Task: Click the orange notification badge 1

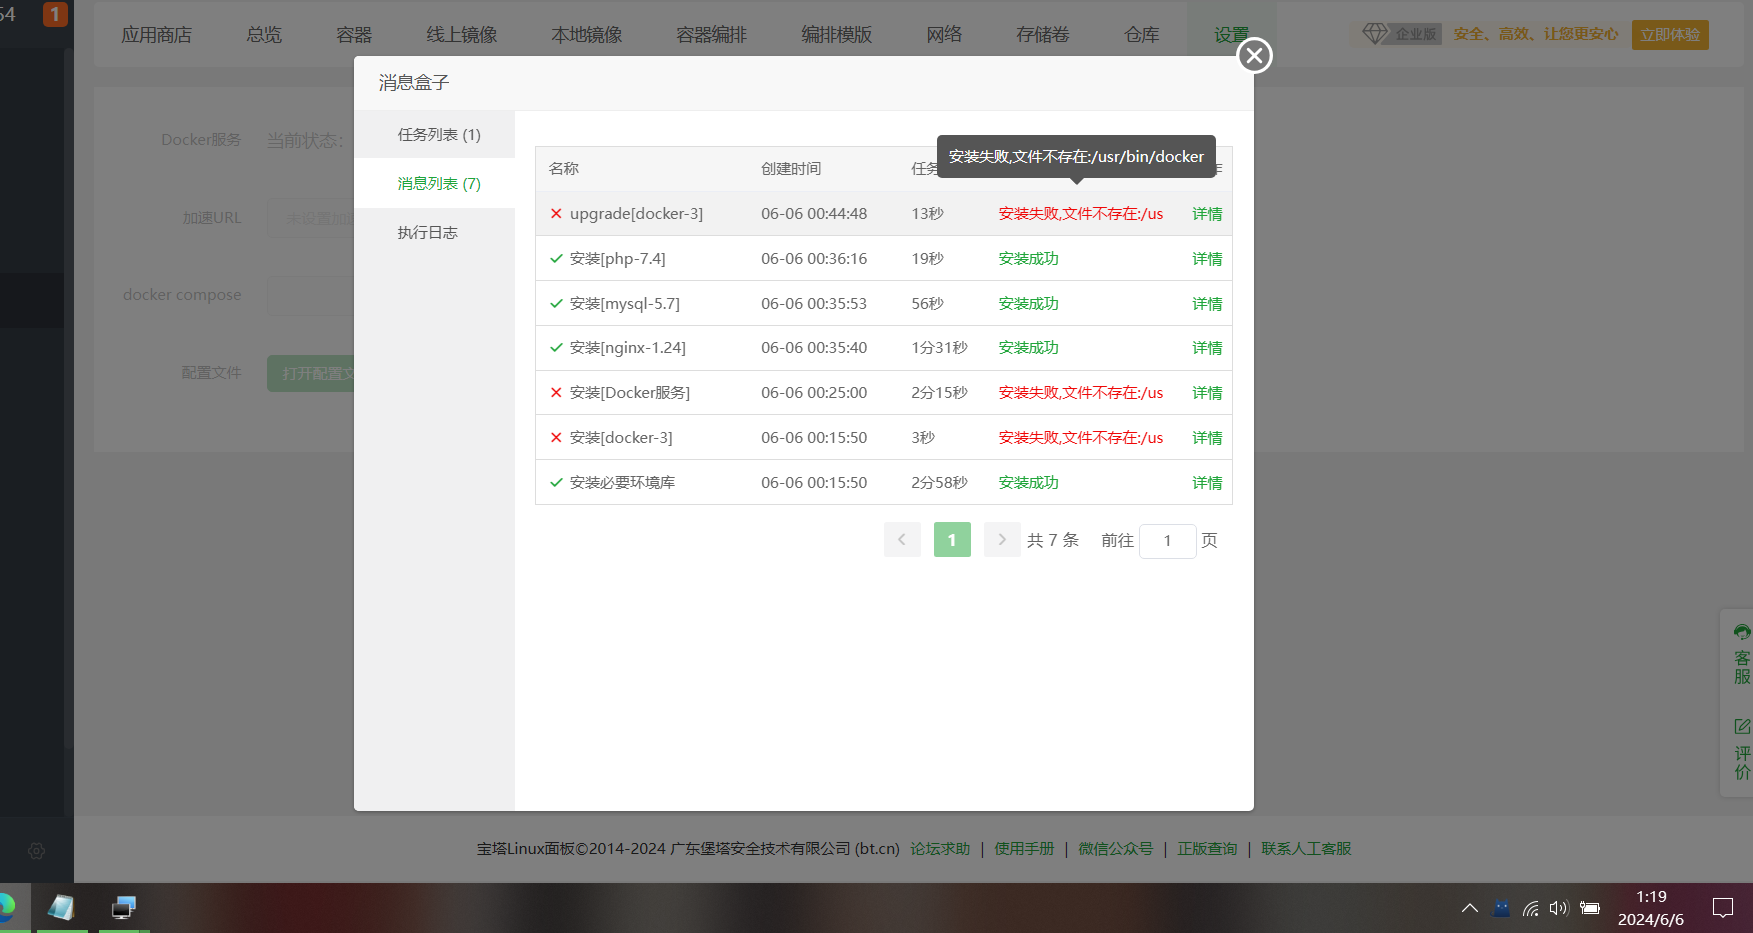Action: (55, 14)
